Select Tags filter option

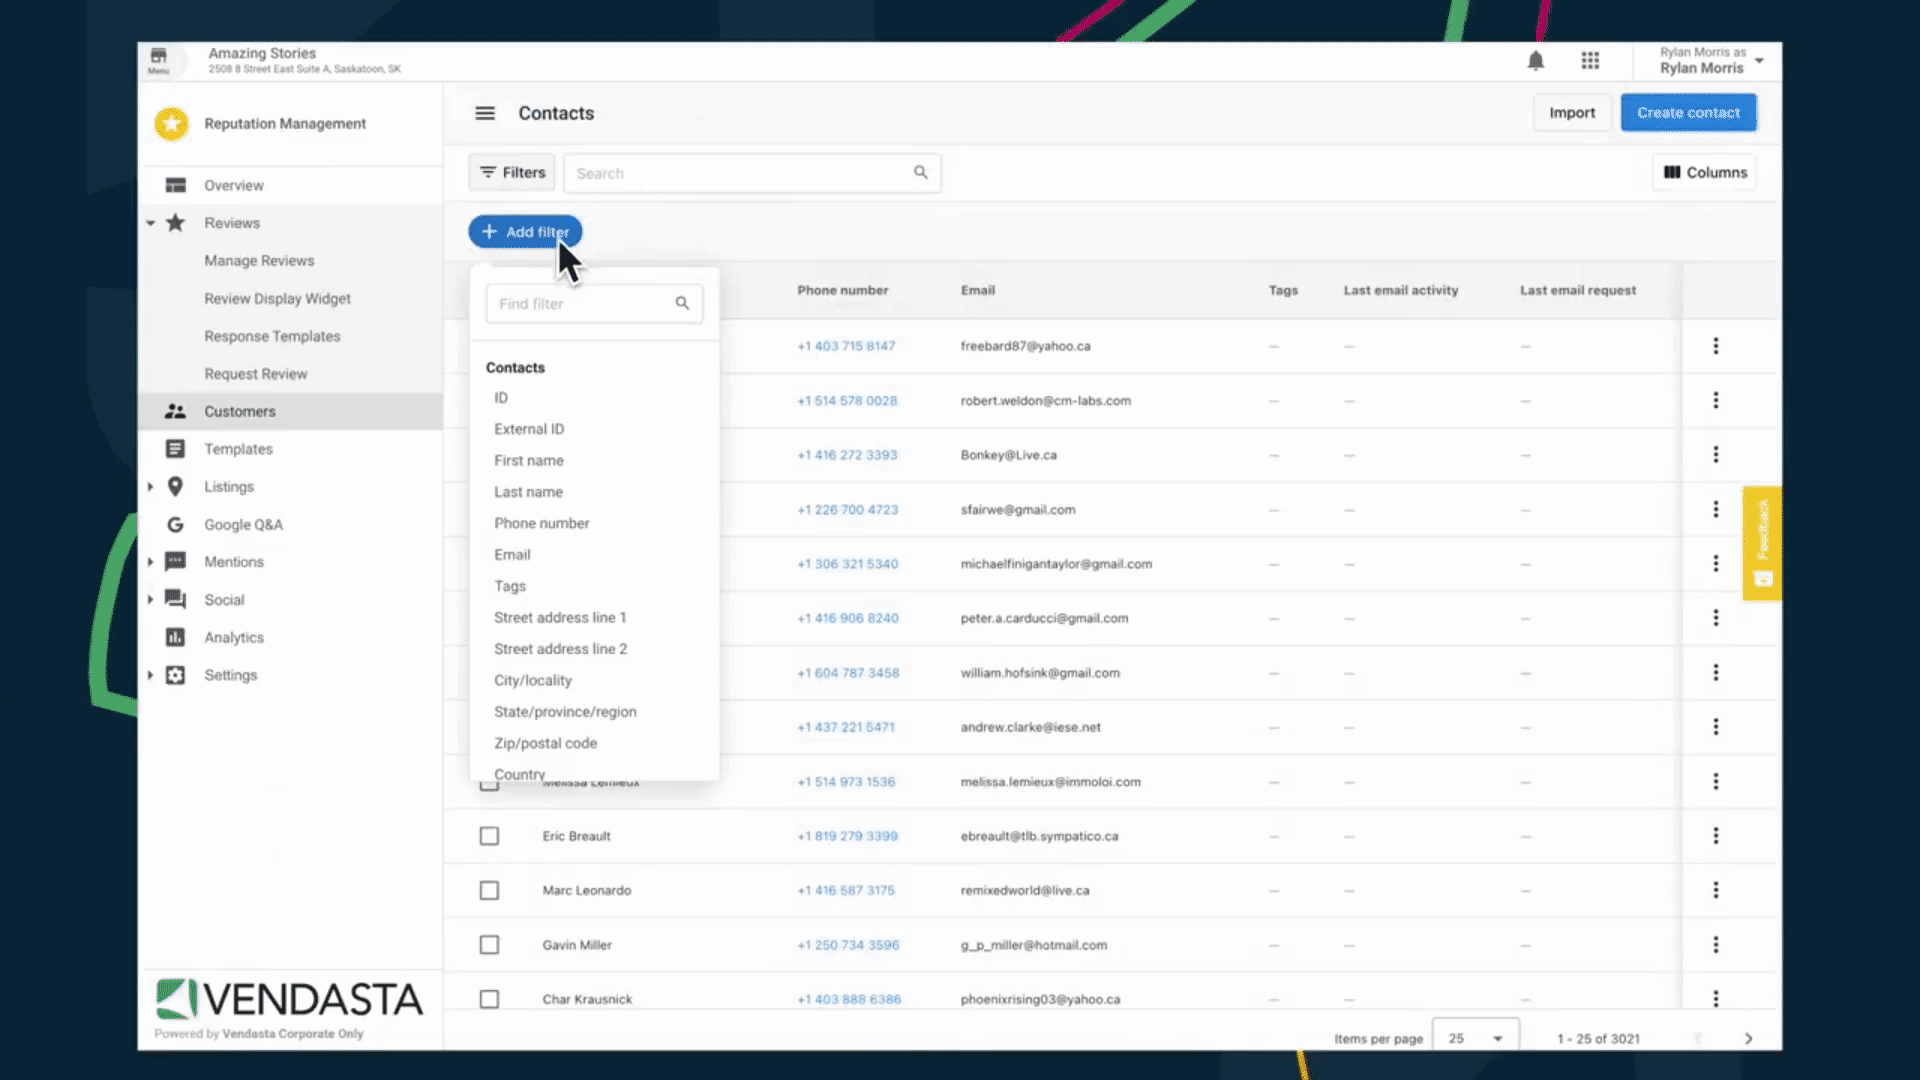coord(510,585)
